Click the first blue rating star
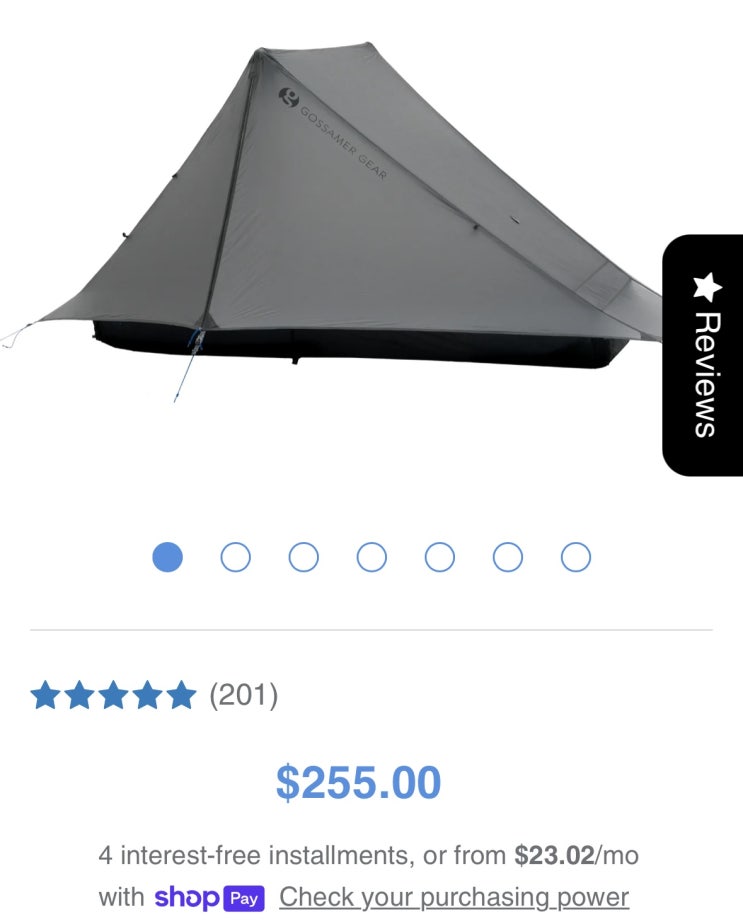The height and width of the screenshot is (924, 743). point(45,695)
